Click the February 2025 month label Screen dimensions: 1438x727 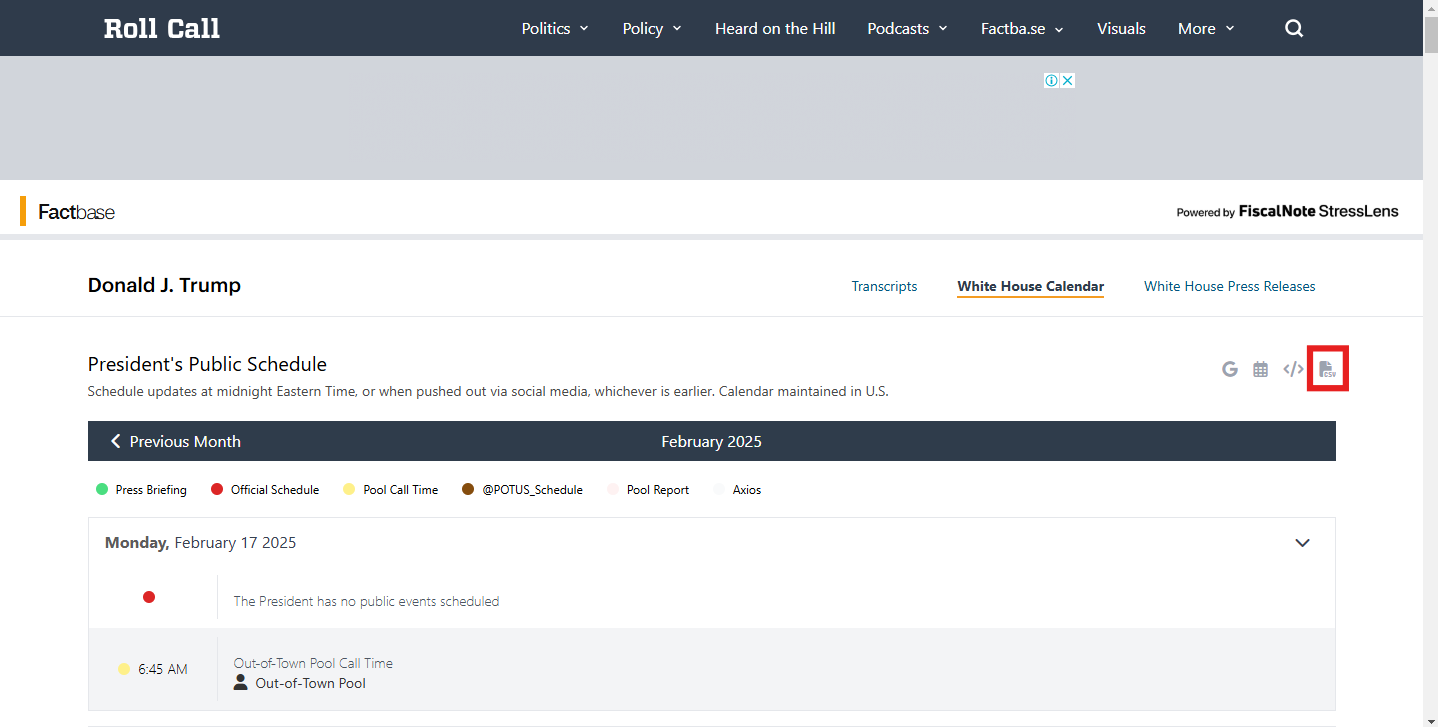click(x=712, y=441)
